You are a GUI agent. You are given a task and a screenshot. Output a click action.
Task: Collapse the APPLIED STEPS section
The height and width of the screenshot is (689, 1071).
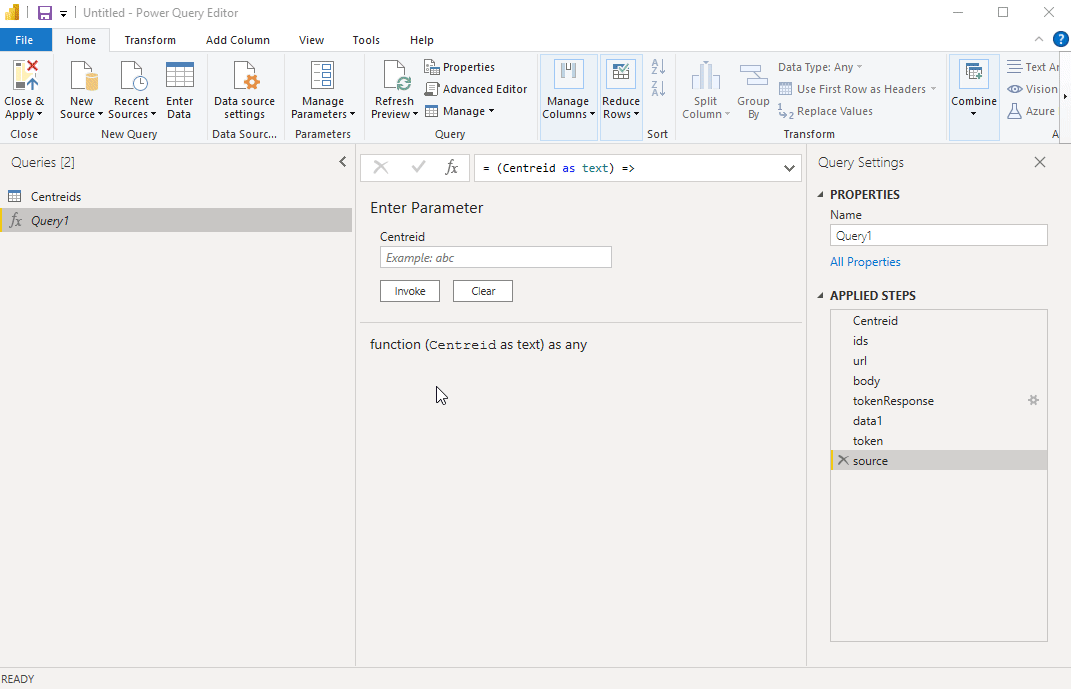820,296
